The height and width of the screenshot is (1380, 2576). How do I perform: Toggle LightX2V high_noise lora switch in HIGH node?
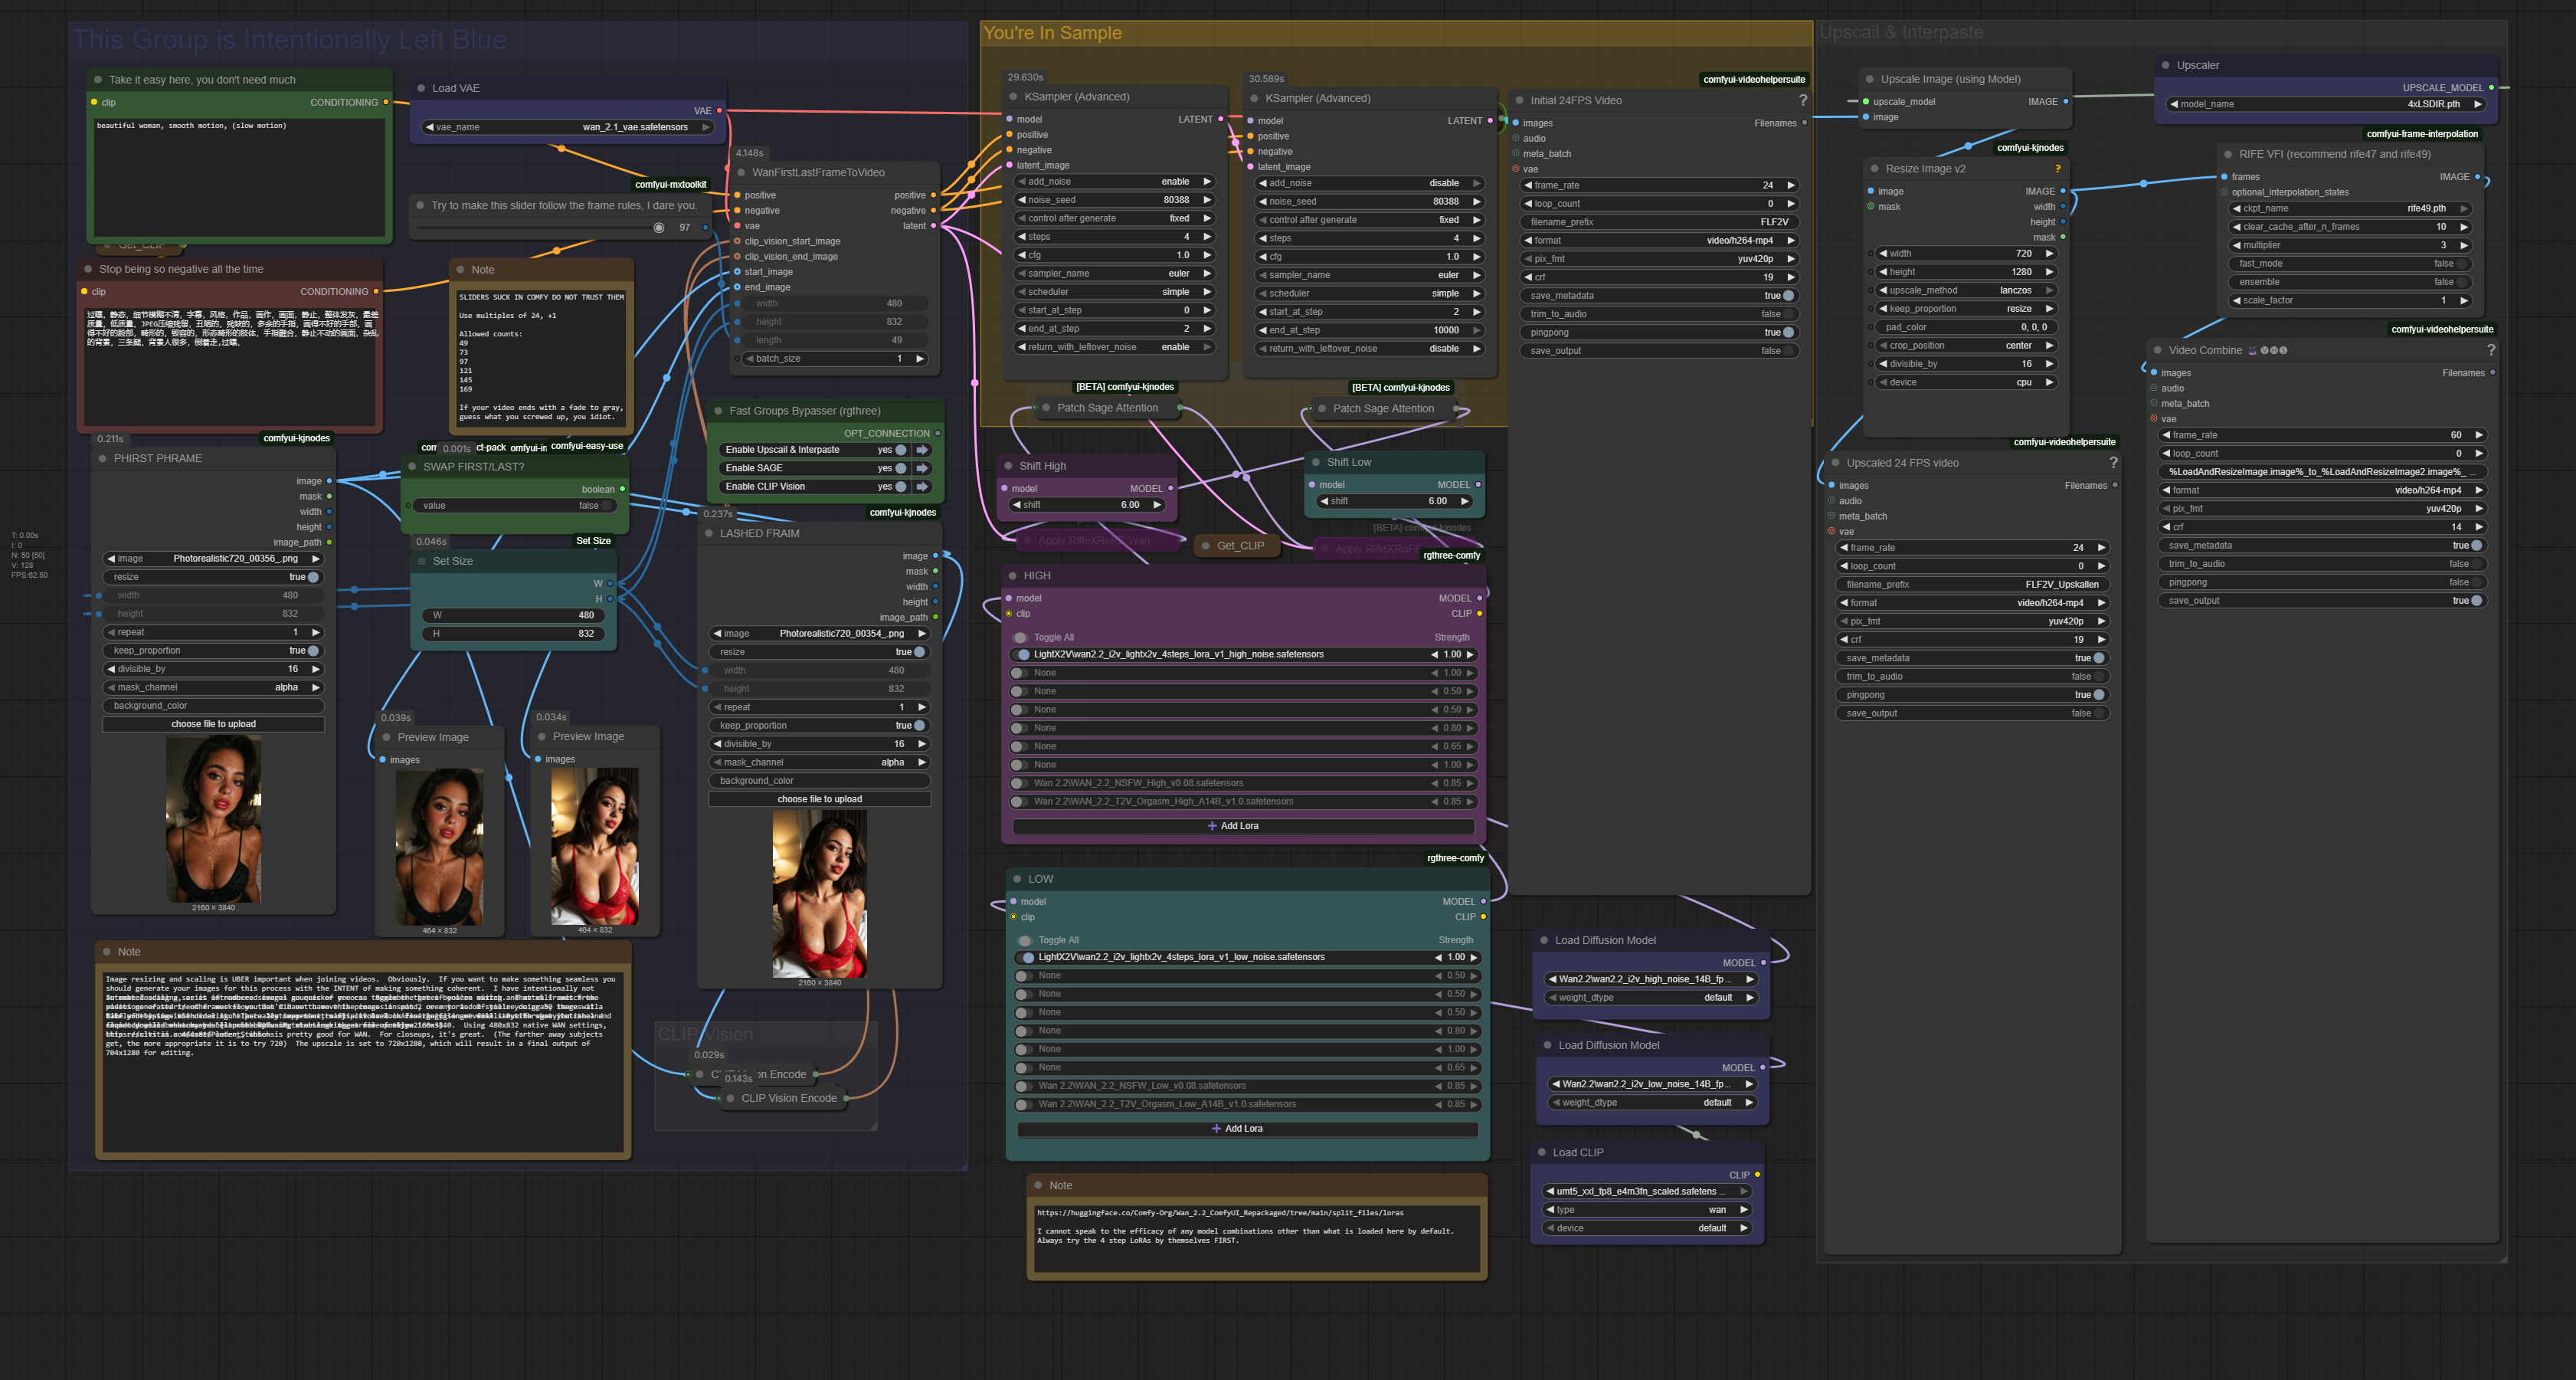point(1023,655)
